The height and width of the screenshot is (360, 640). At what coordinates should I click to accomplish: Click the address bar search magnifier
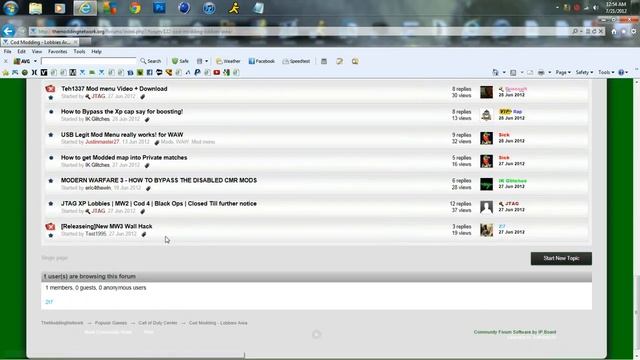point(576,31)
